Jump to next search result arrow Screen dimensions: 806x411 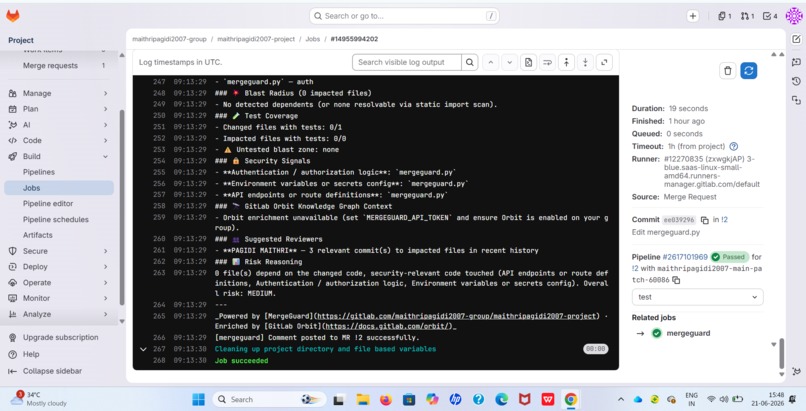509,62
